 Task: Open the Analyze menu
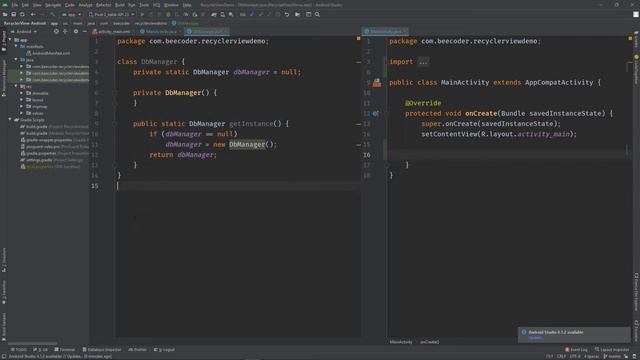[x=85, y=5]
